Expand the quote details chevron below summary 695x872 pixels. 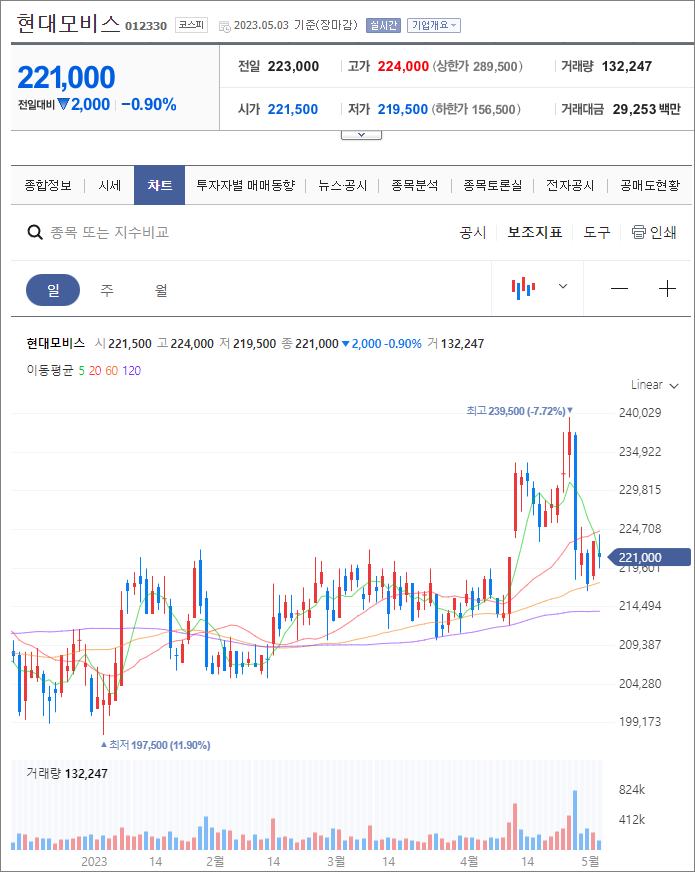coord(361,135)
